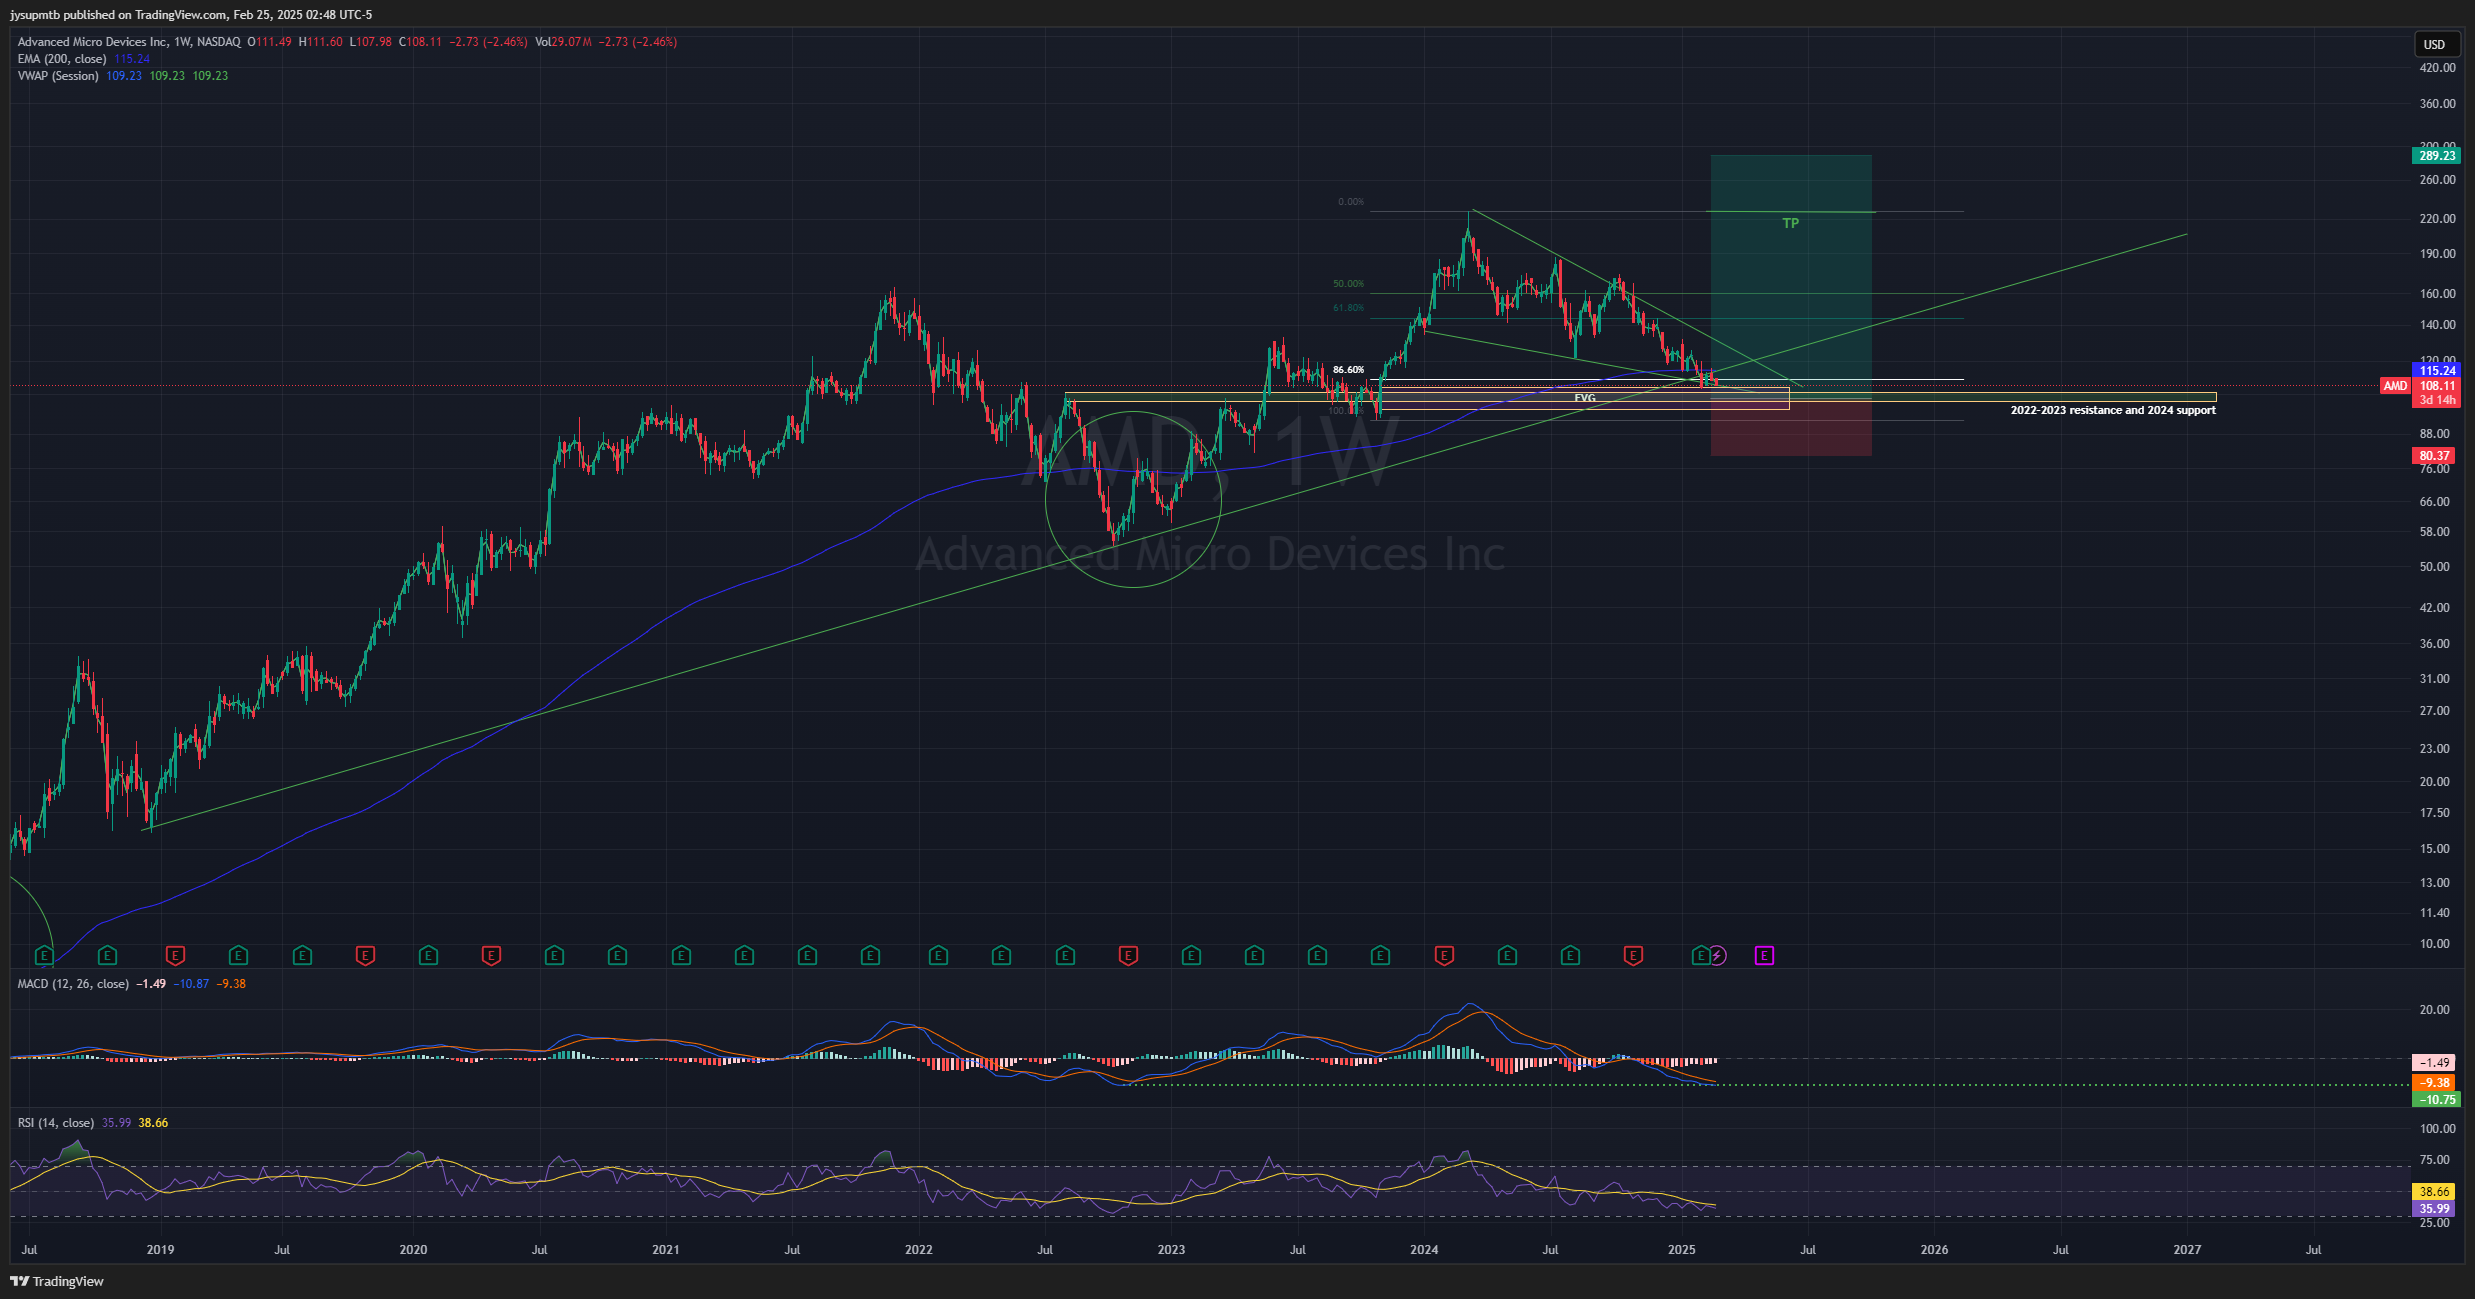Click the 420.00 label on the price axis

tap(2437, 68)
